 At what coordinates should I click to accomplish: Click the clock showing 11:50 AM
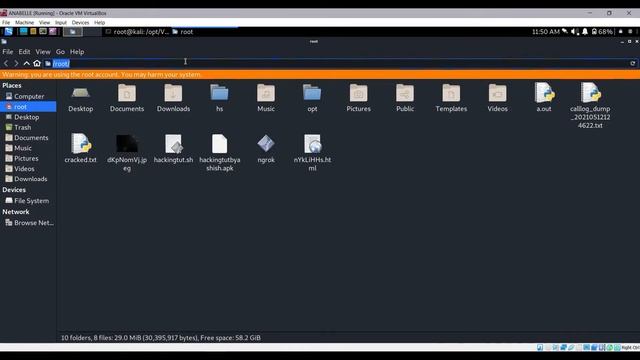(545, 31)
